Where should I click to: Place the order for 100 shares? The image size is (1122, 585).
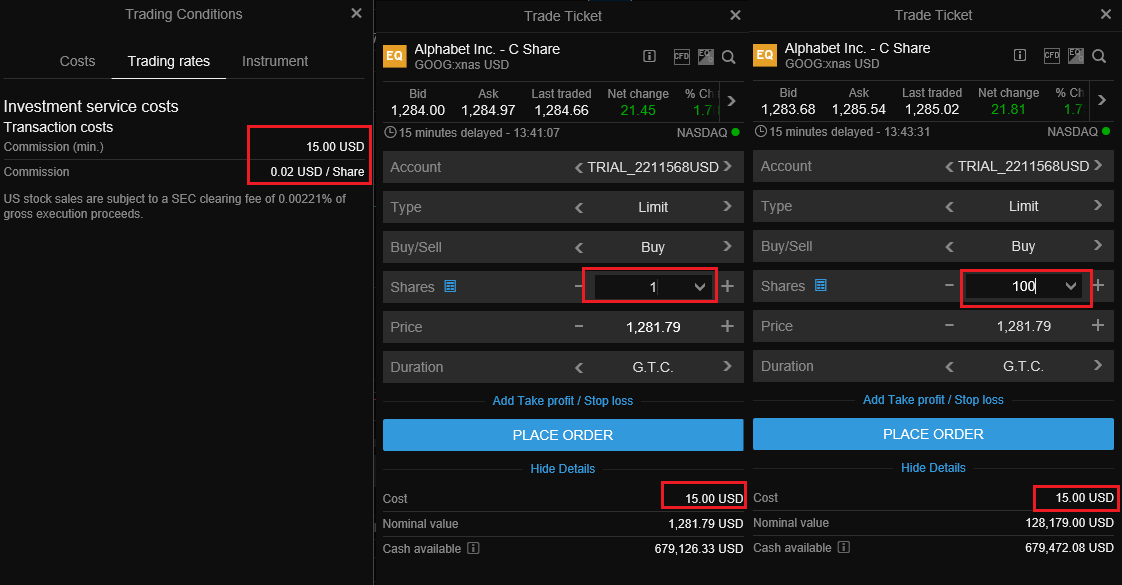pos(933,434)
